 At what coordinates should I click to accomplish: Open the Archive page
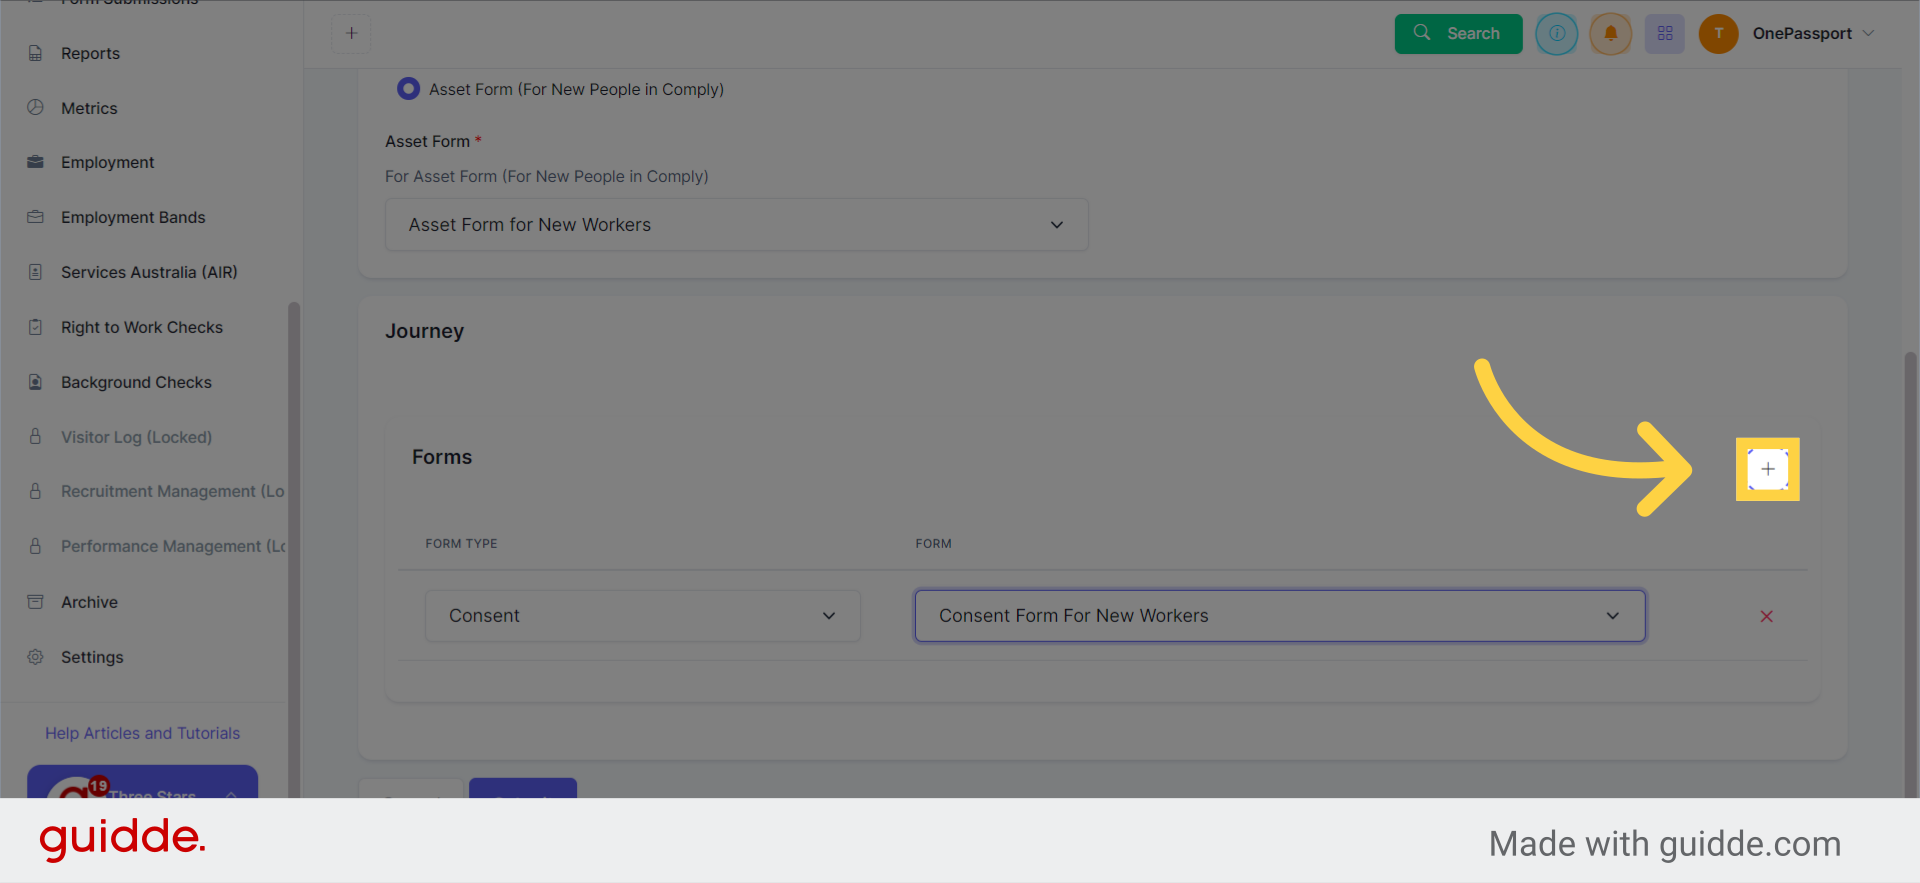pos(89,602)
